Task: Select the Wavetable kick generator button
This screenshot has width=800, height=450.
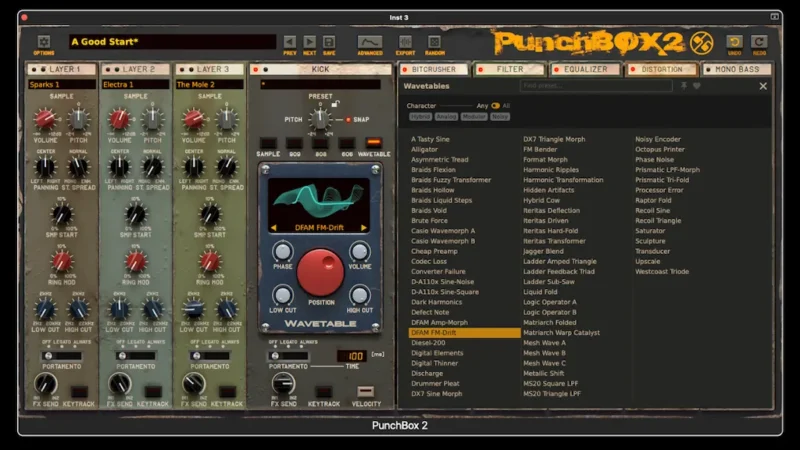Action: [373, 142]
